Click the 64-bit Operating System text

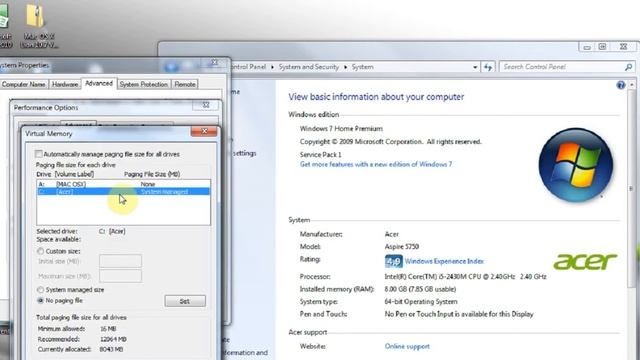click(x=421, y=302)
